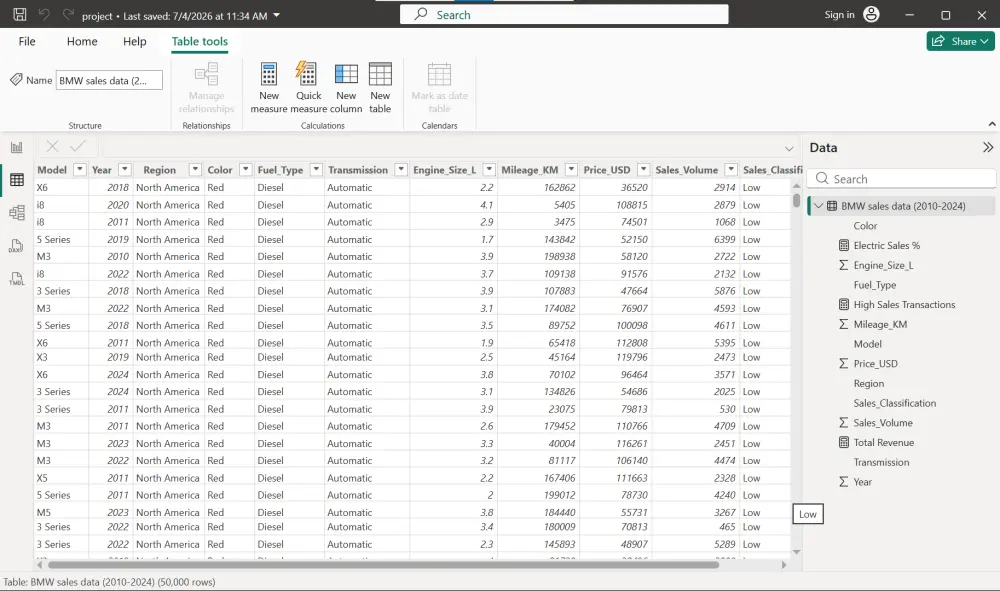Select Color field in Data pane
This screenshot has height=591, width=1000.
[x=865, y=226]
